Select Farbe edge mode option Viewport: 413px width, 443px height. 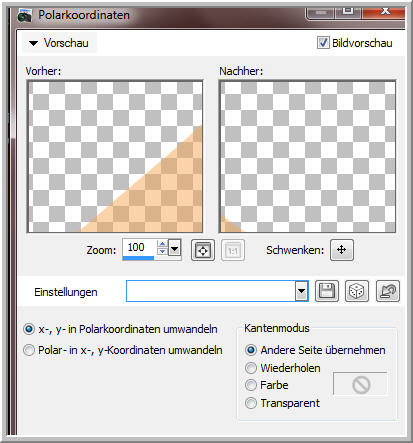[251, 385]
